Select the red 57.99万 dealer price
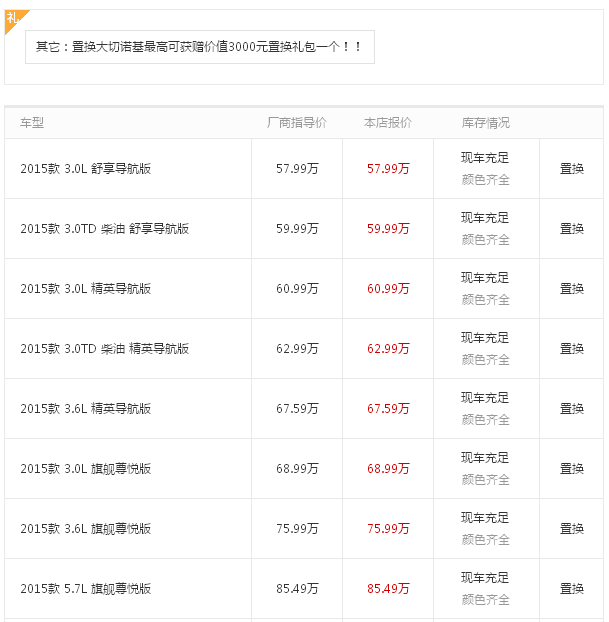This screenshot has width=609, height=622. [x=388, y=169]
